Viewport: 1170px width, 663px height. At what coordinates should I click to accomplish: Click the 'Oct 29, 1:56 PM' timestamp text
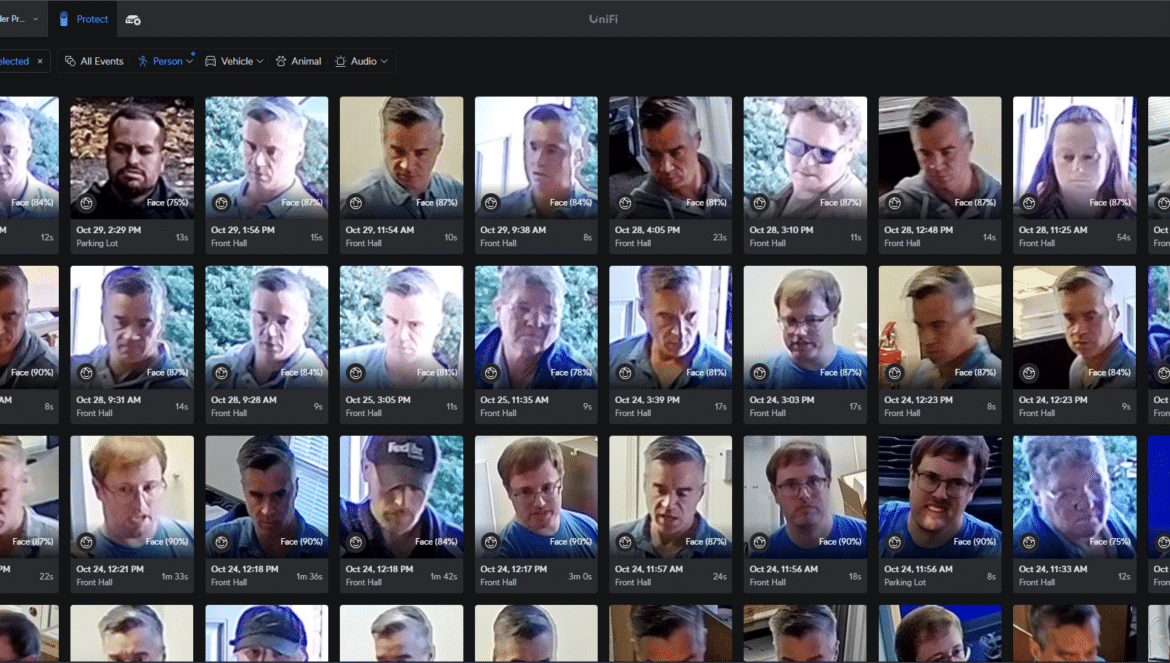243,230
